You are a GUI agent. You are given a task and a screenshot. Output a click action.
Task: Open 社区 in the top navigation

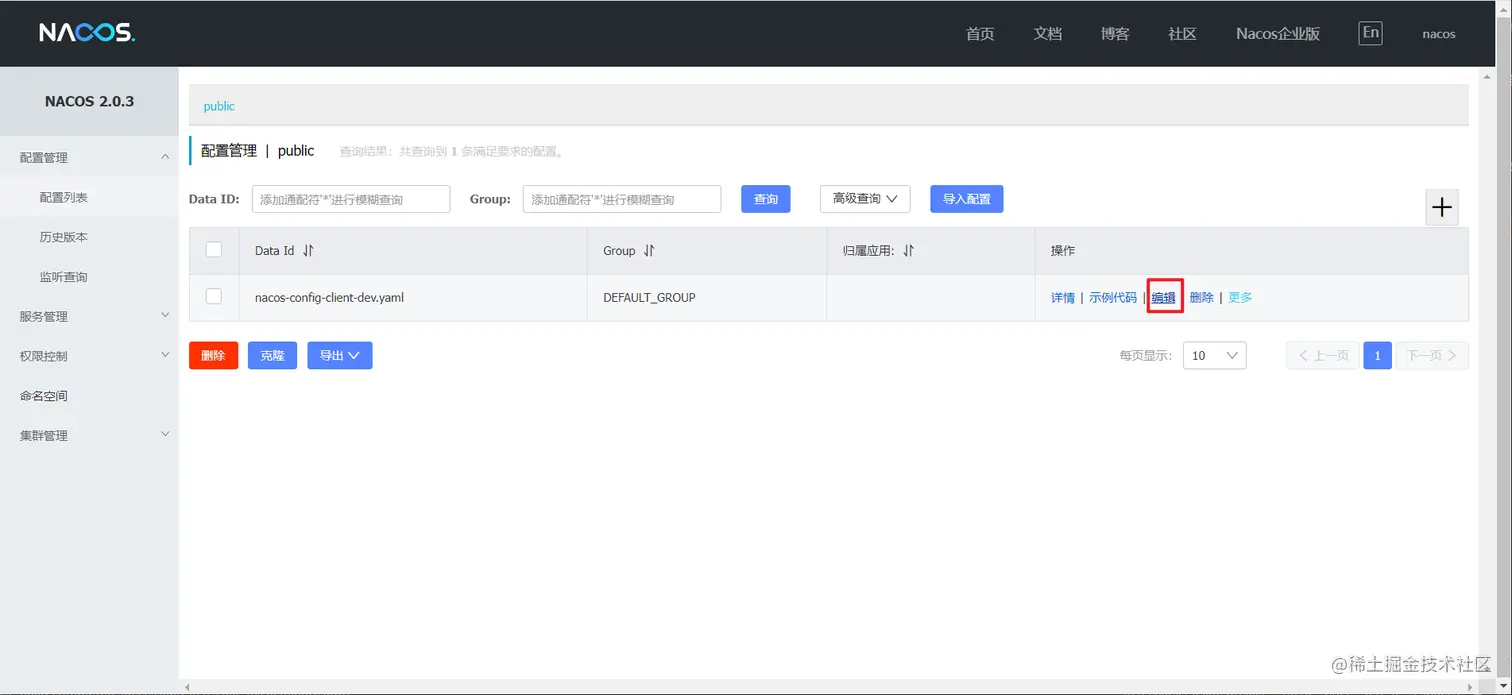coord(1182,34)
